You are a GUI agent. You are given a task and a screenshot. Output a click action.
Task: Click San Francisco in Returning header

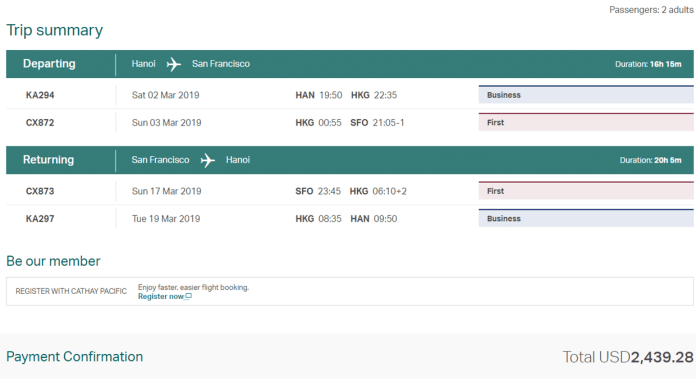(x=160, y=160)
